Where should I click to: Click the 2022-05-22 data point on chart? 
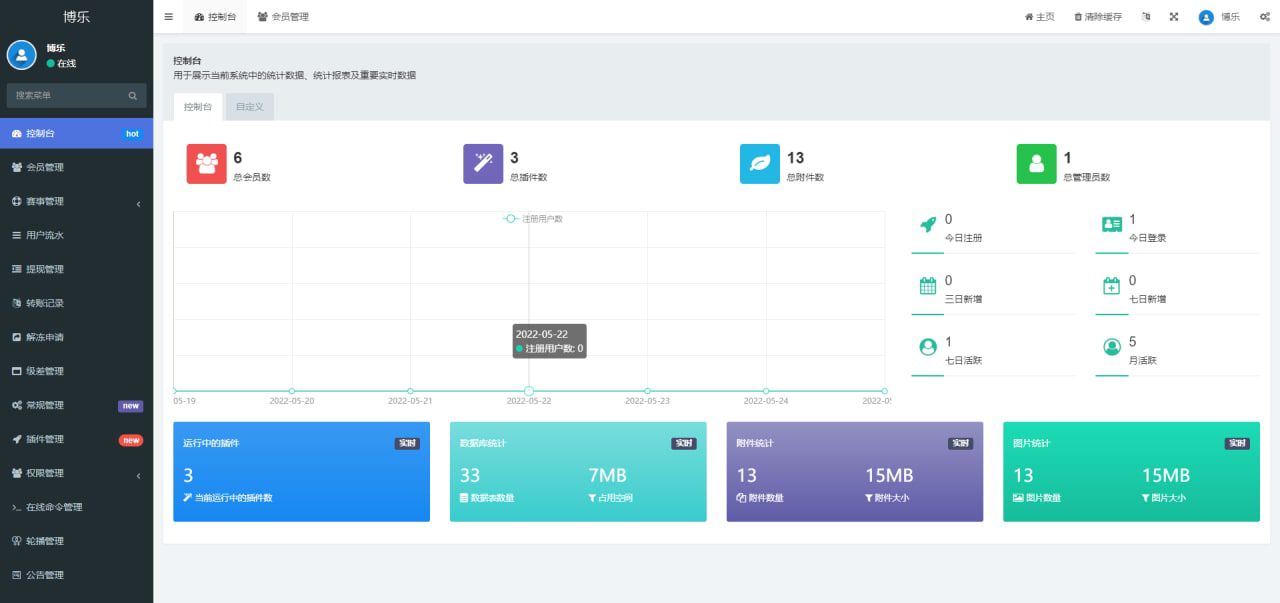tap(529, 391)
